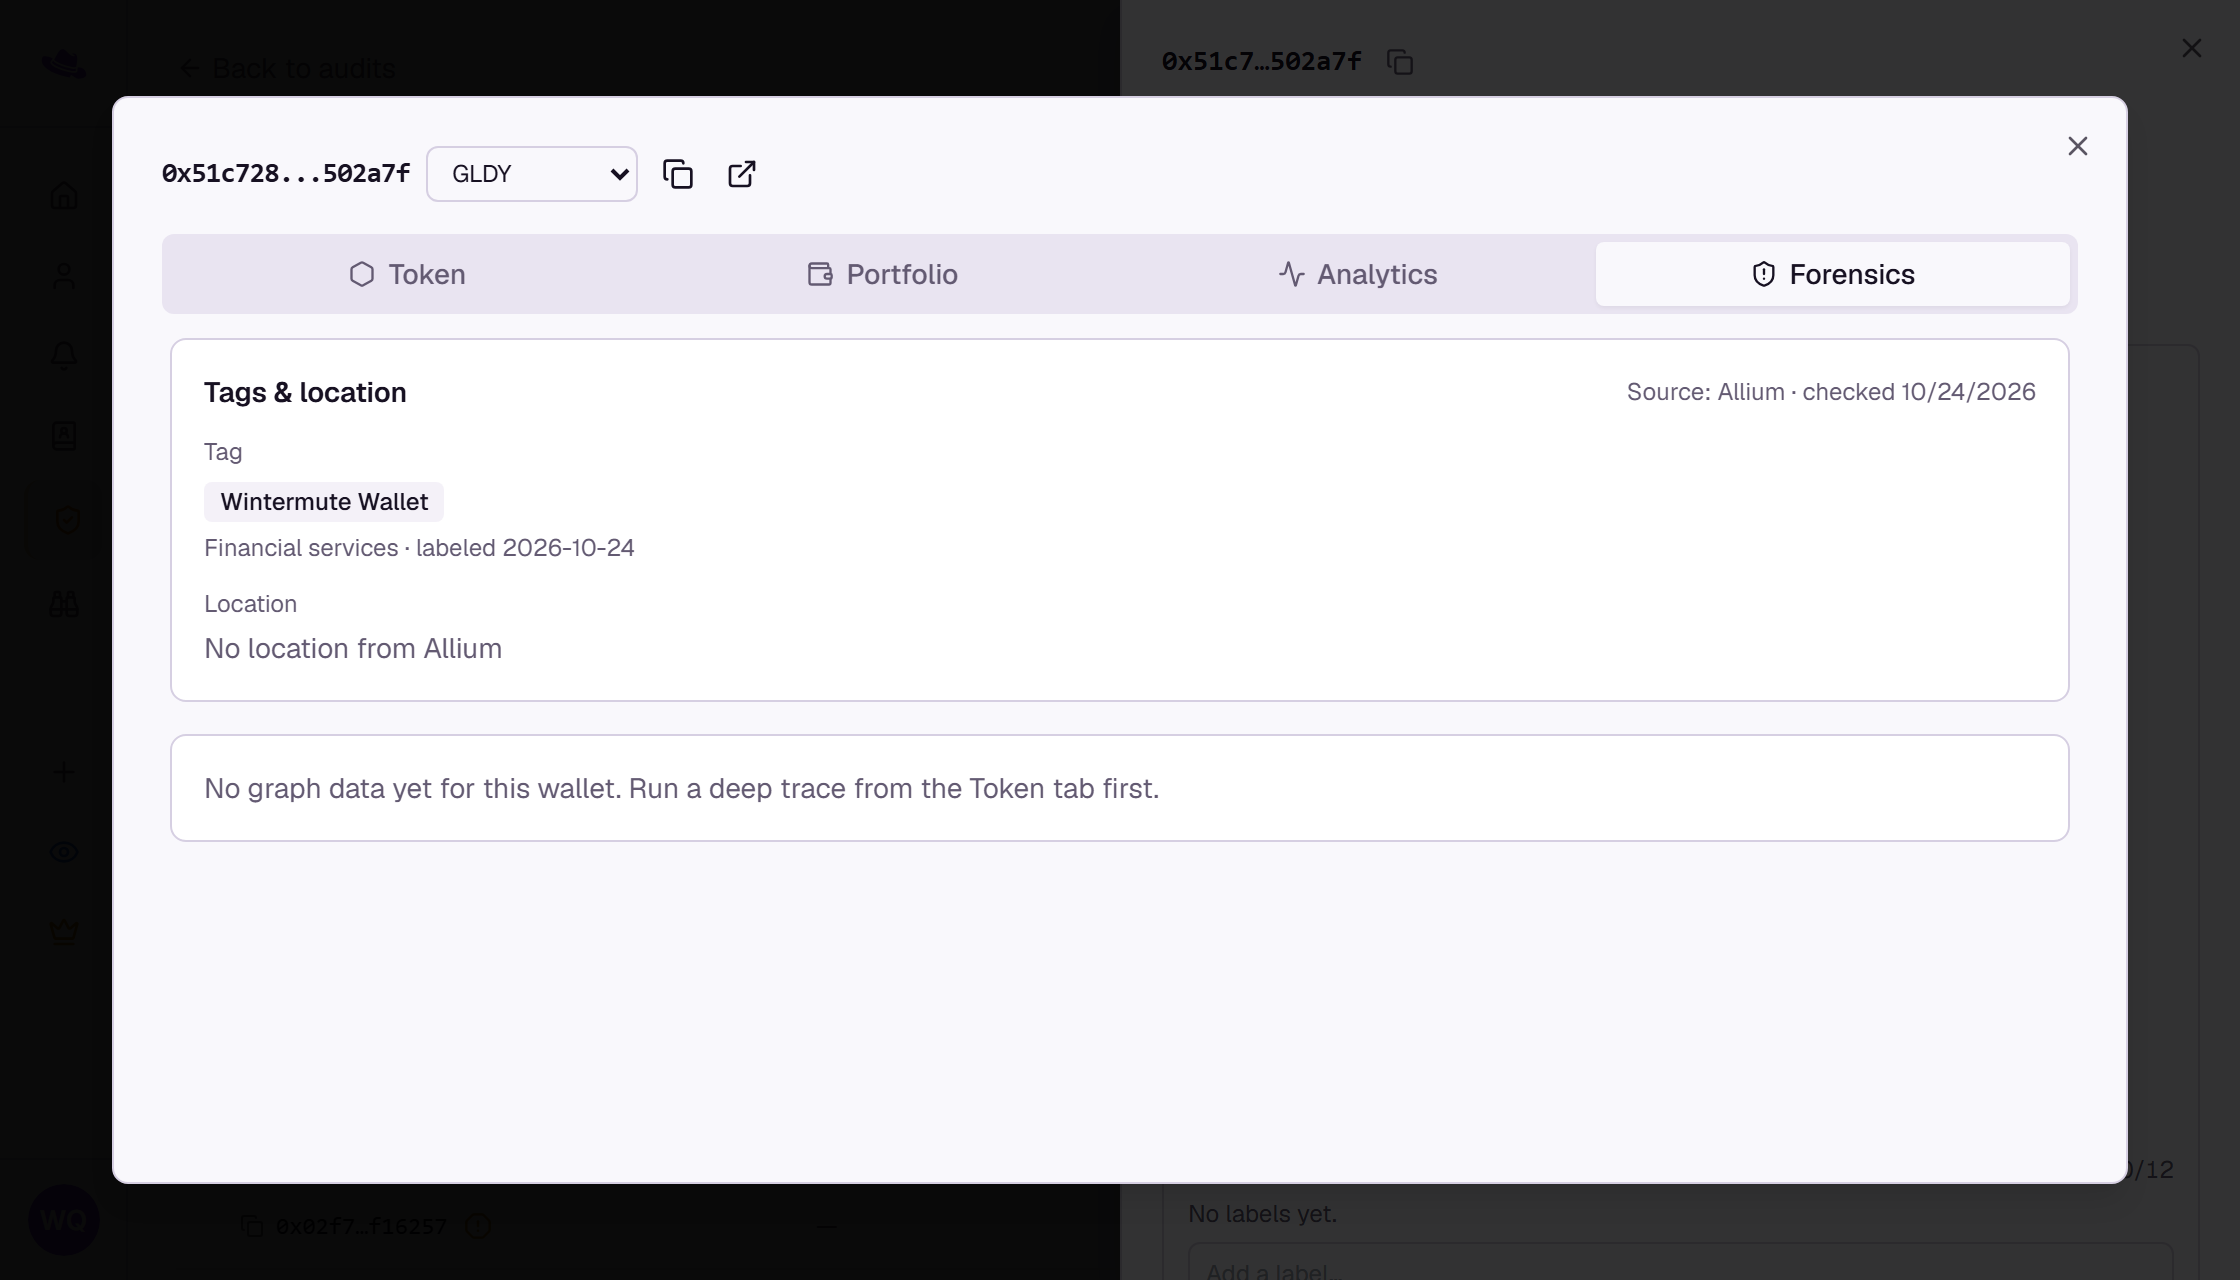Switch to the Portfolio tab
2240x1280 pixels.
click(882, 274)
